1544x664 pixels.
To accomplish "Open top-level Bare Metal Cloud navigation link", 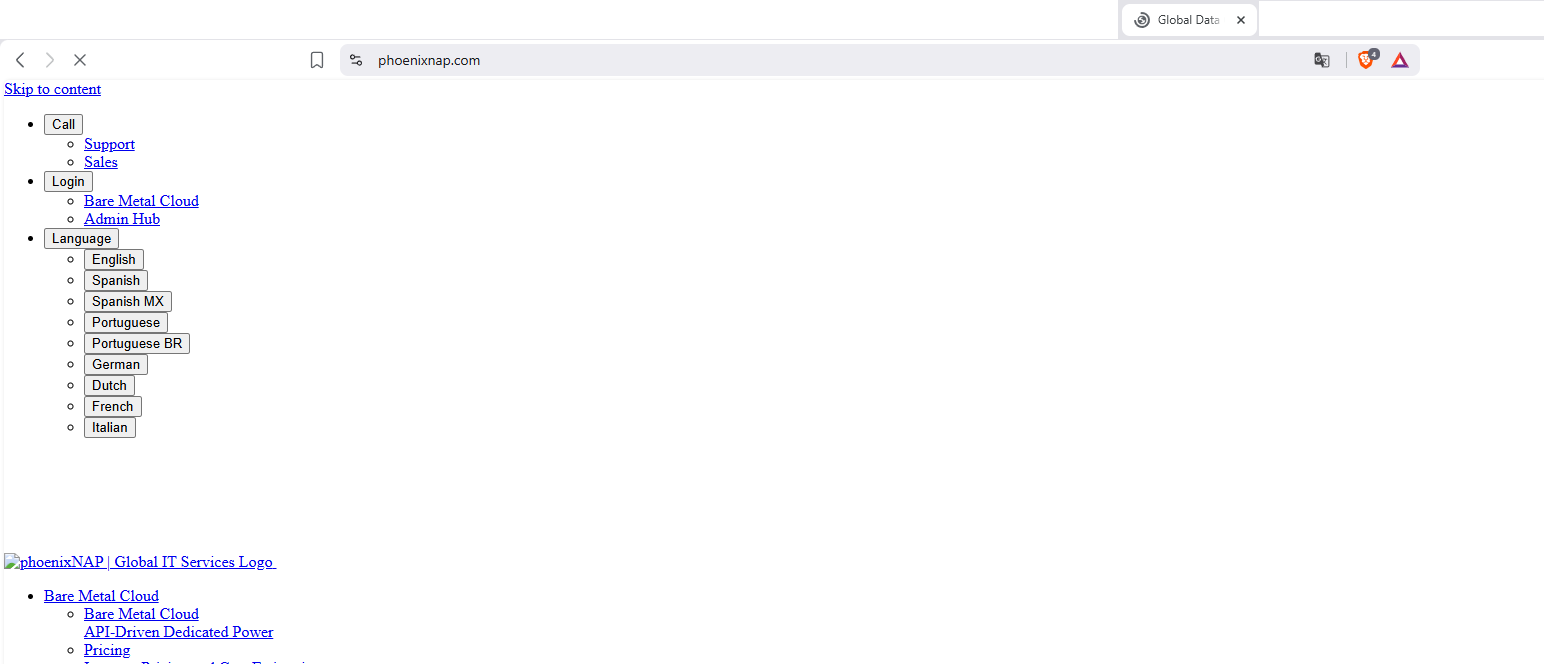I will point(101,596).
